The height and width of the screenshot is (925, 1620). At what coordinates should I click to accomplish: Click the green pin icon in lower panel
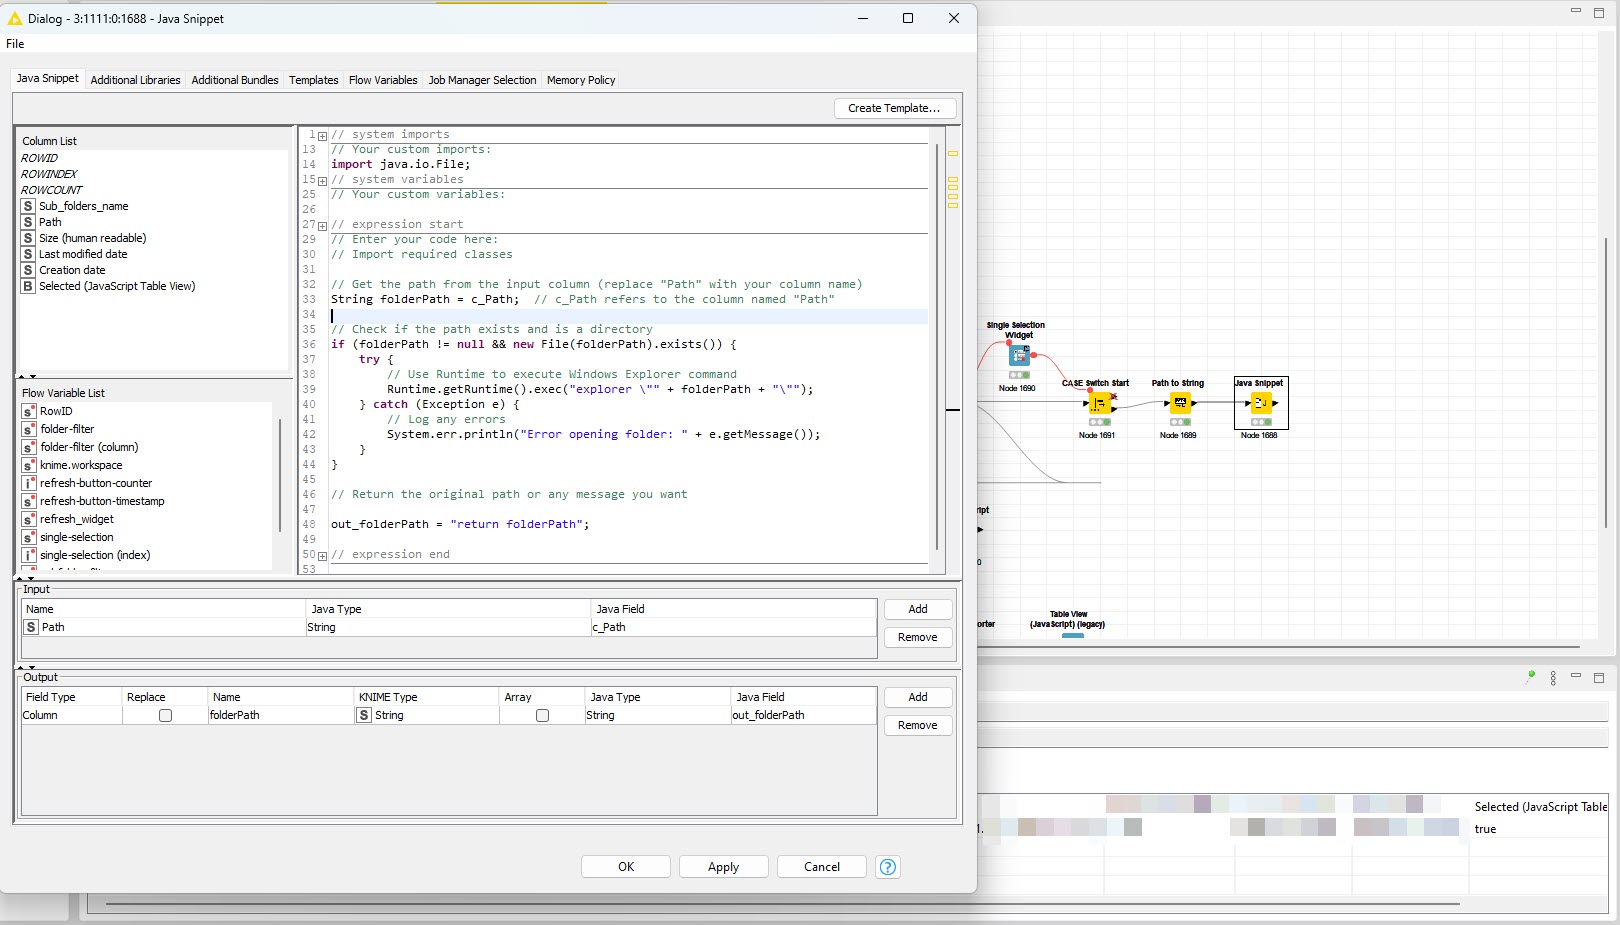click(1530, 677)
